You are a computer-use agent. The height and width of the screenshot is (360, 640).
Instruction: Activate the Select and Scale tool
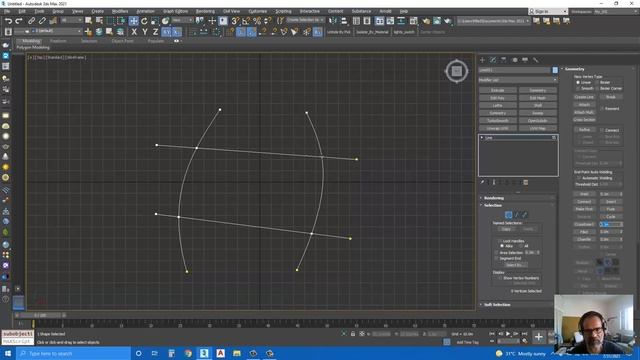tap(155, 21)
